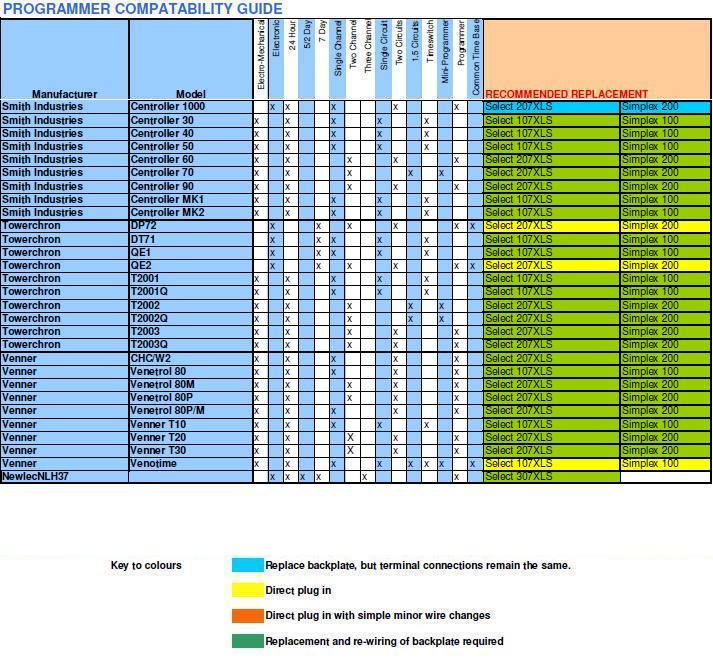Click the Programmer Compatability Guide title
The width and height of the screenshot is (713, 664).
tap(142, 9)
